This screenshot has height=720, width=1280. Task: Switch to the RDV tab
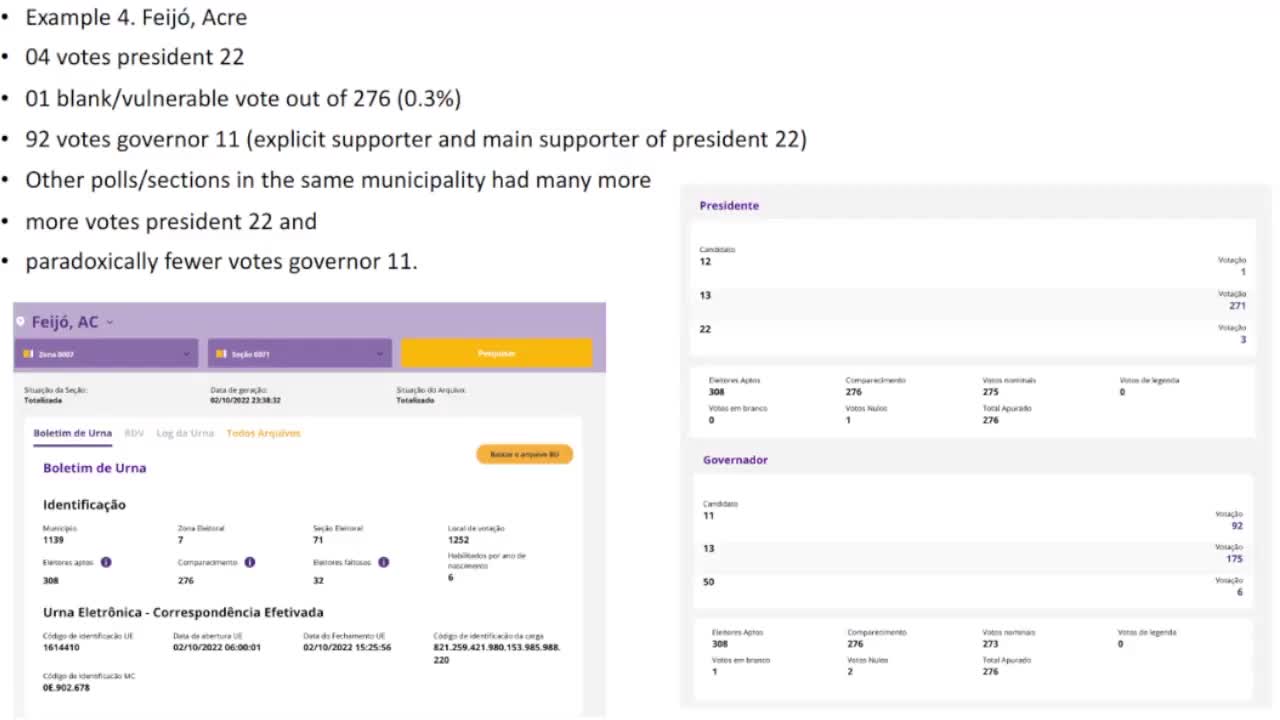134,433
